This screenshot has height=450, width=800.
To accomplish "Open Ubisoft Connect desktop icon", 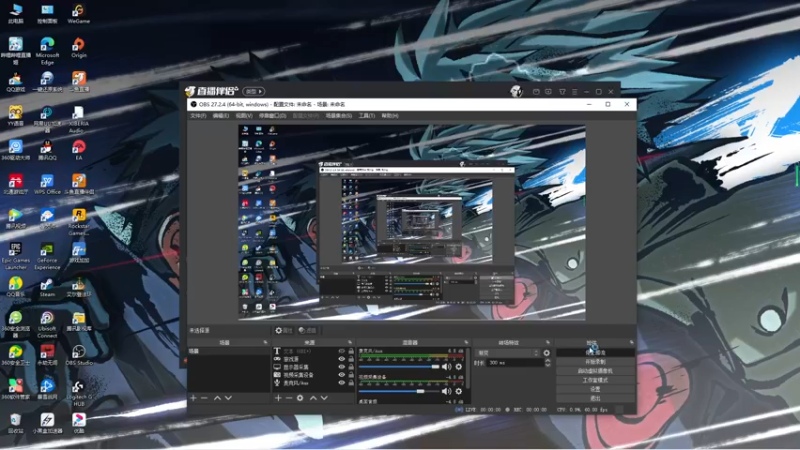I will (x=47, y=325).
